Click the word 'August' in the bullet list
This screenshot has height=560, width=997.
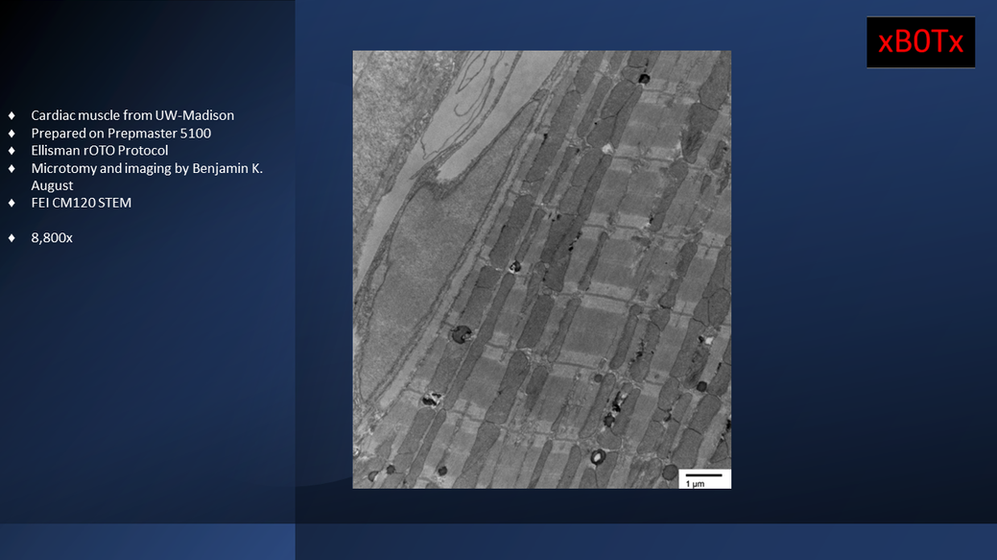52,186
